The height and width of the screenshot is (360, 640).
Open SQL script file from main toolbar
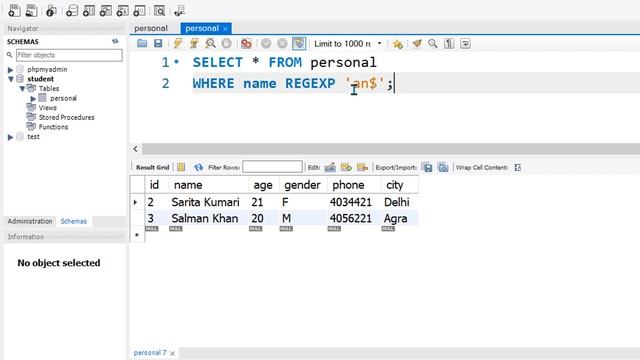point(31,10)
